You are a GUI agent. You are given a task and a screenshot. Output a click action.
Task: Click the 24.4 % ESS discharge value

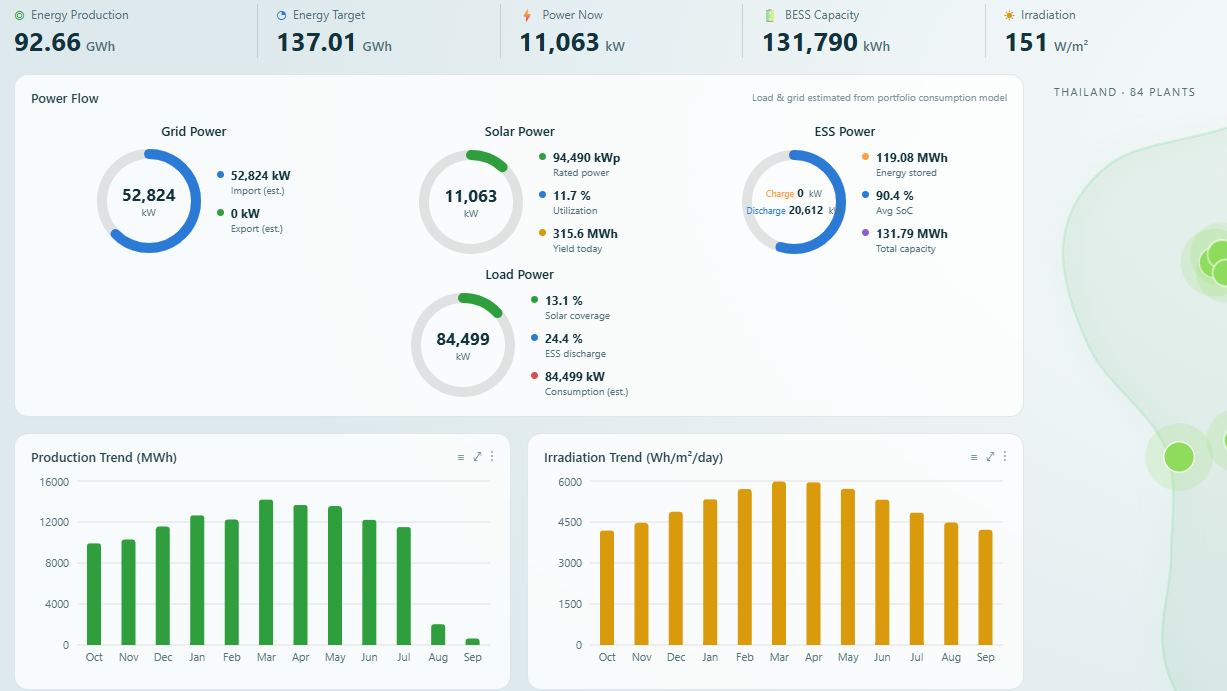pyautogui.click(x=564, y=338)
